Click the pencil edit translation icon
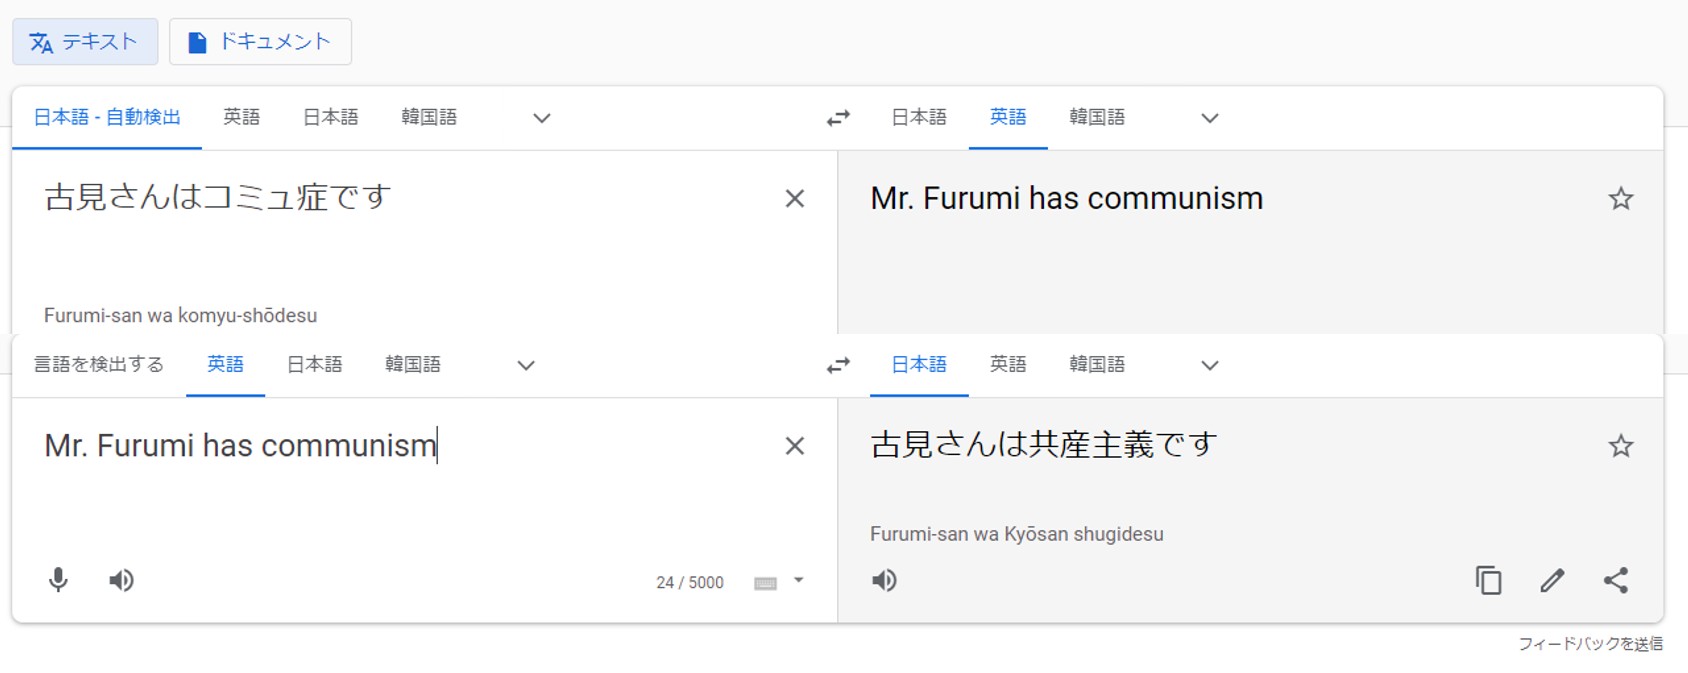 click(1552, 580)
